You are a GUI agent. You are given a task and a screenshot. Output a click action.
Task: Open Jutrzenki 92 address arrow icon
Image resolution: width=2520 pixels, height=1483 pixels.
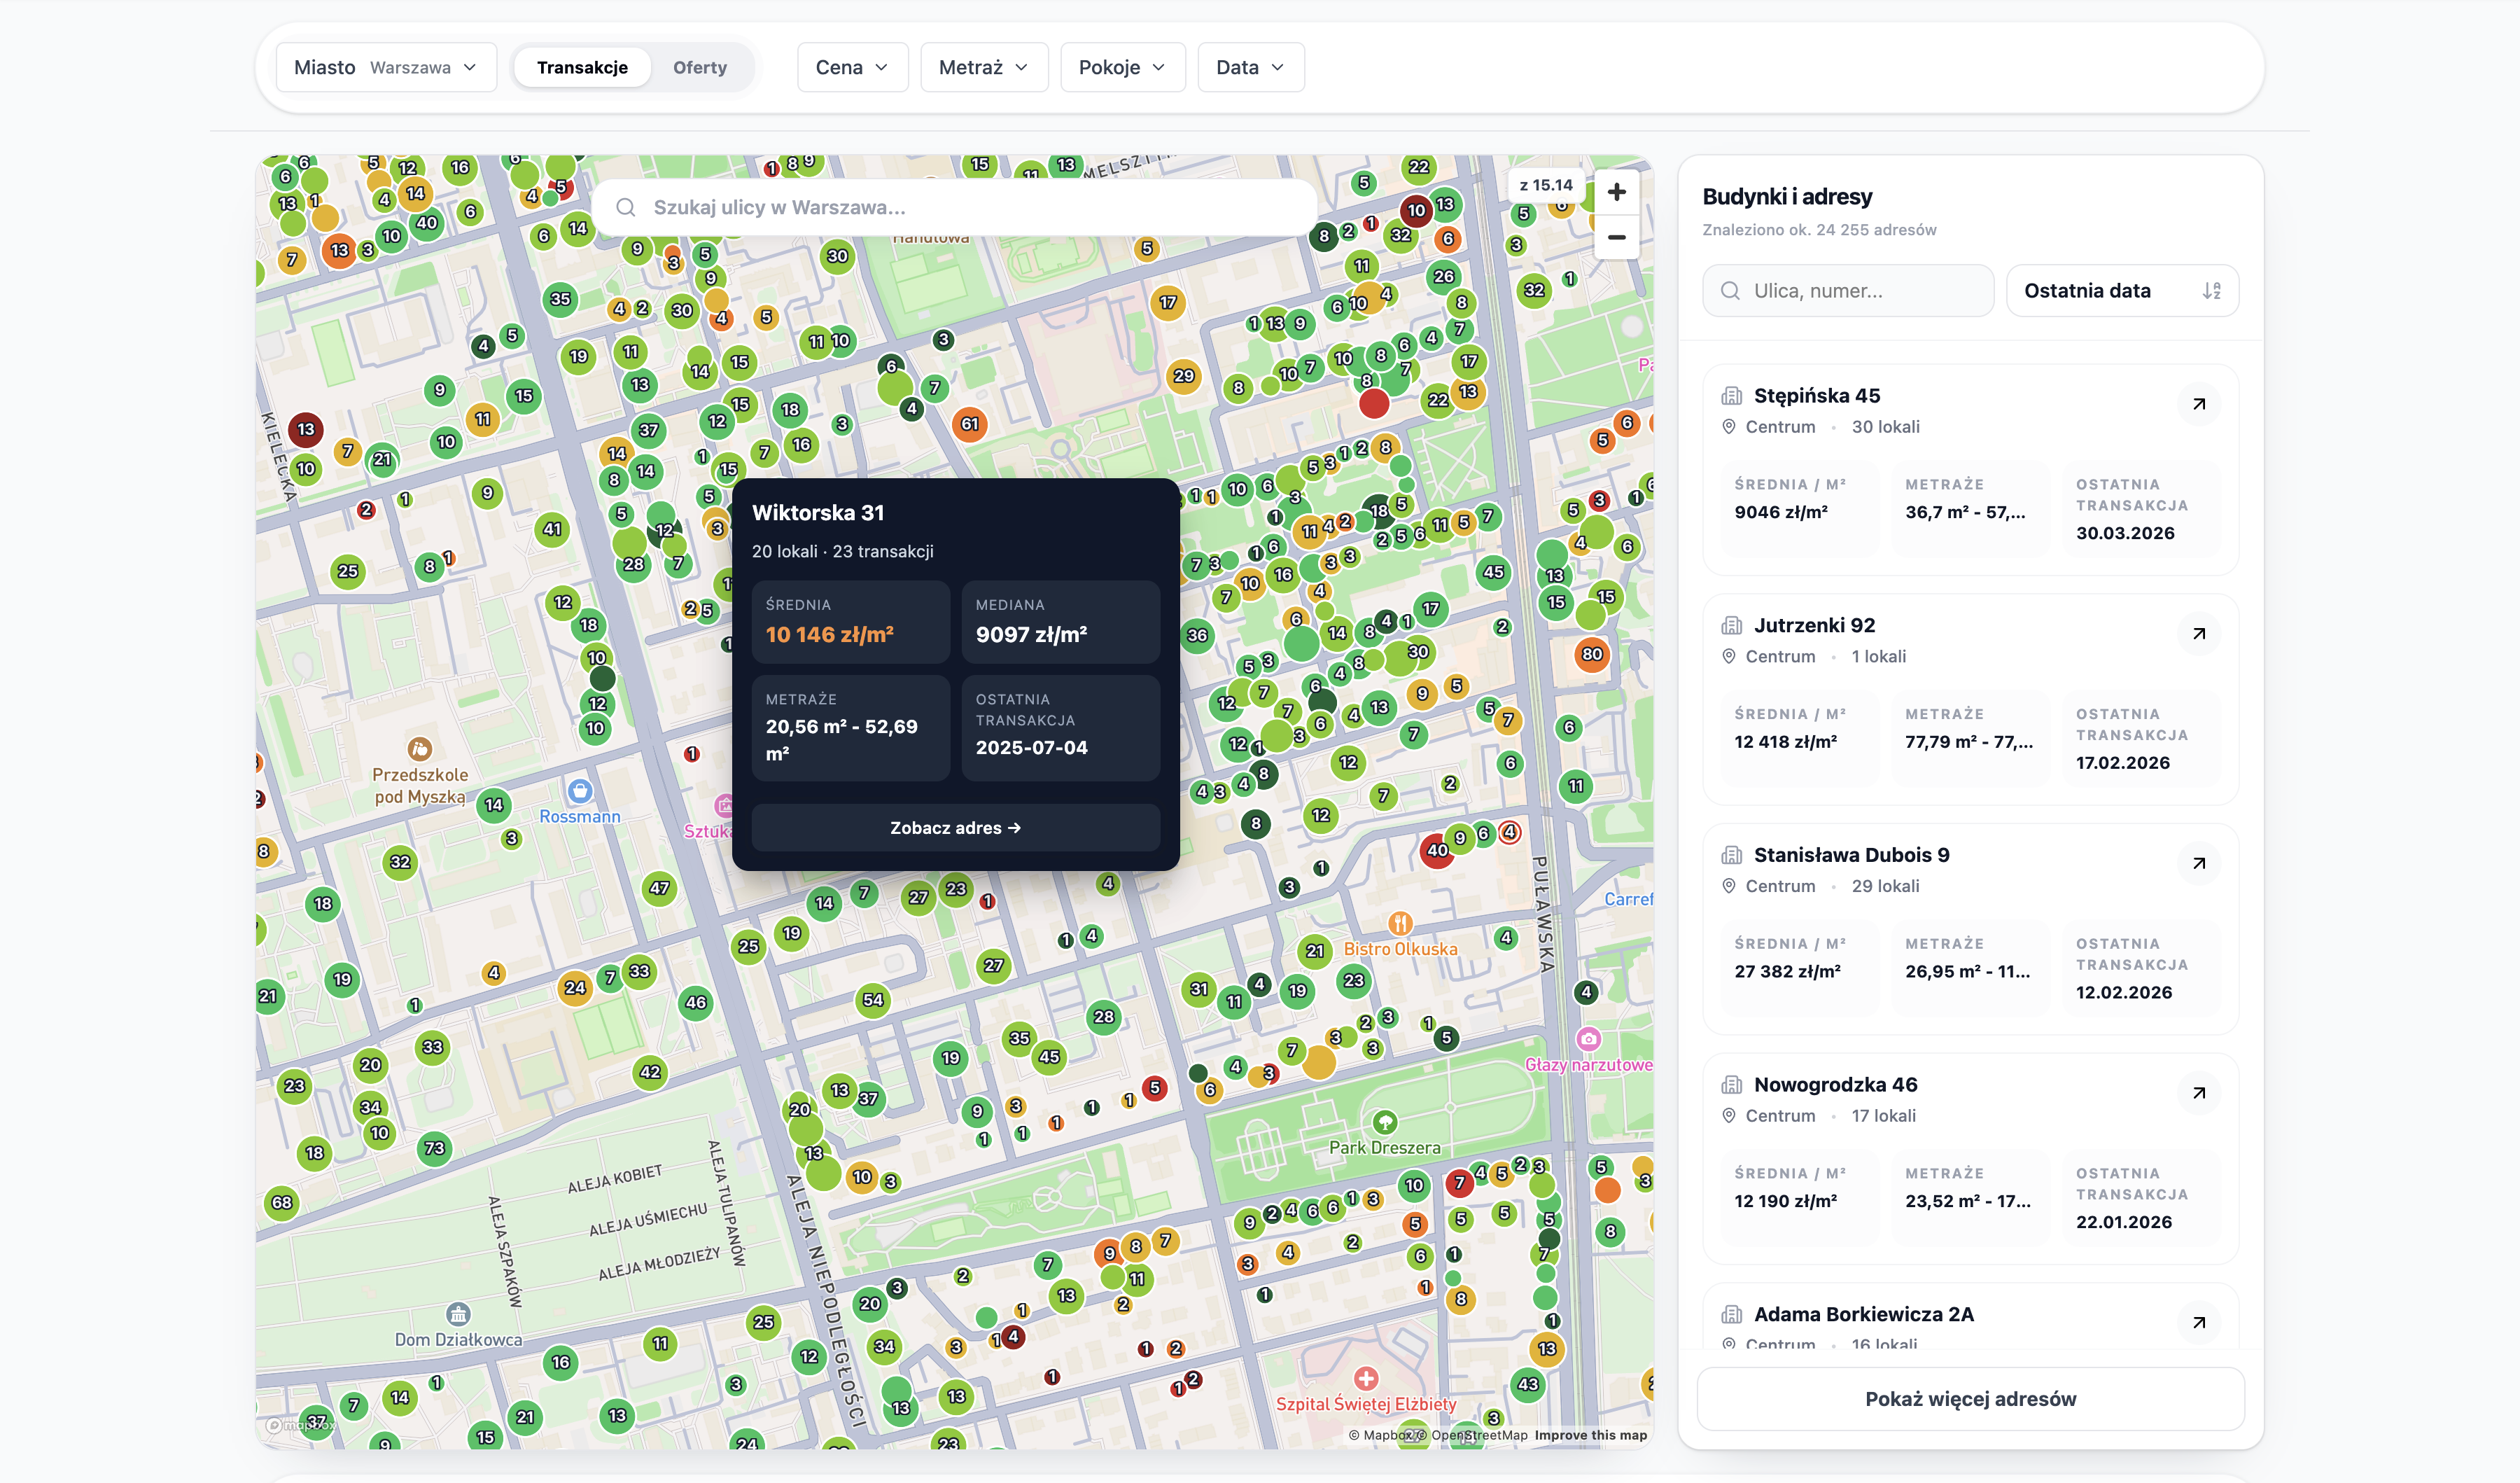coord(2198,634)
